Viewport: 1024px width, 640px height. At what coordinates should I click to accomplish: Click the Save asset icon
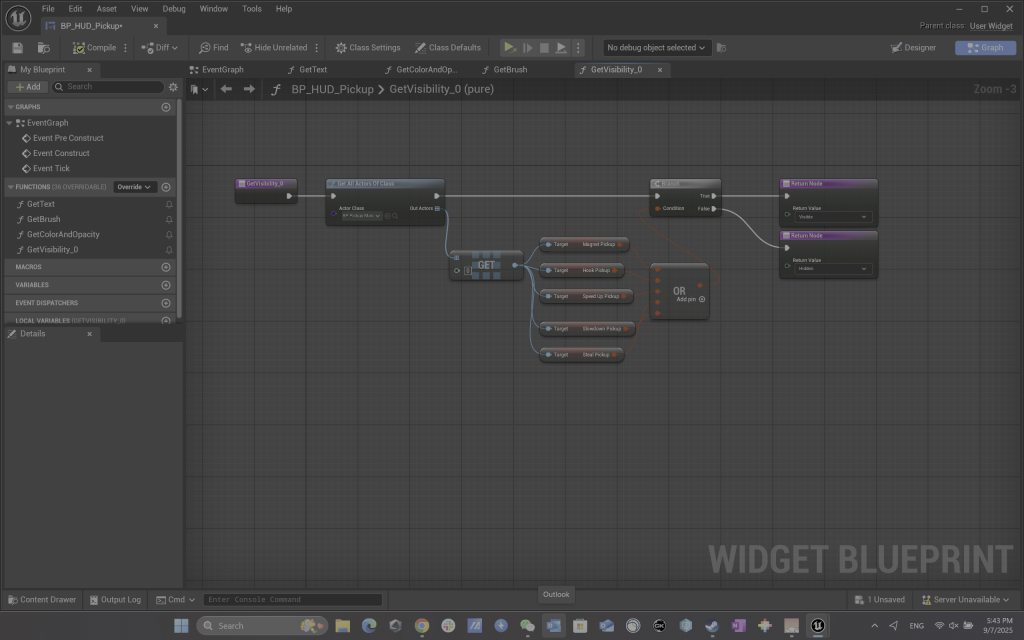point(18,47)
